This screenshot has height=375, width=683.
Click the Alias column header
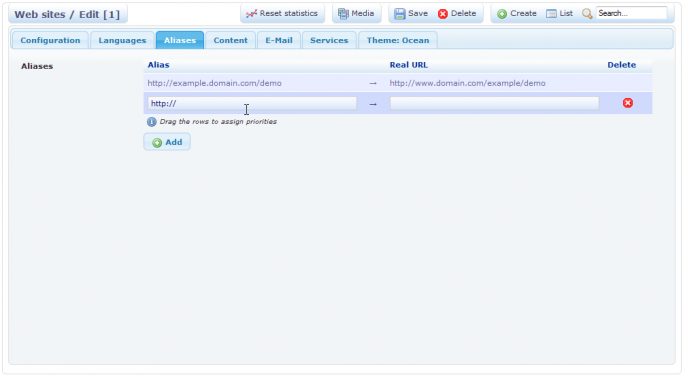pyautogui.click(x=158, y=65)
